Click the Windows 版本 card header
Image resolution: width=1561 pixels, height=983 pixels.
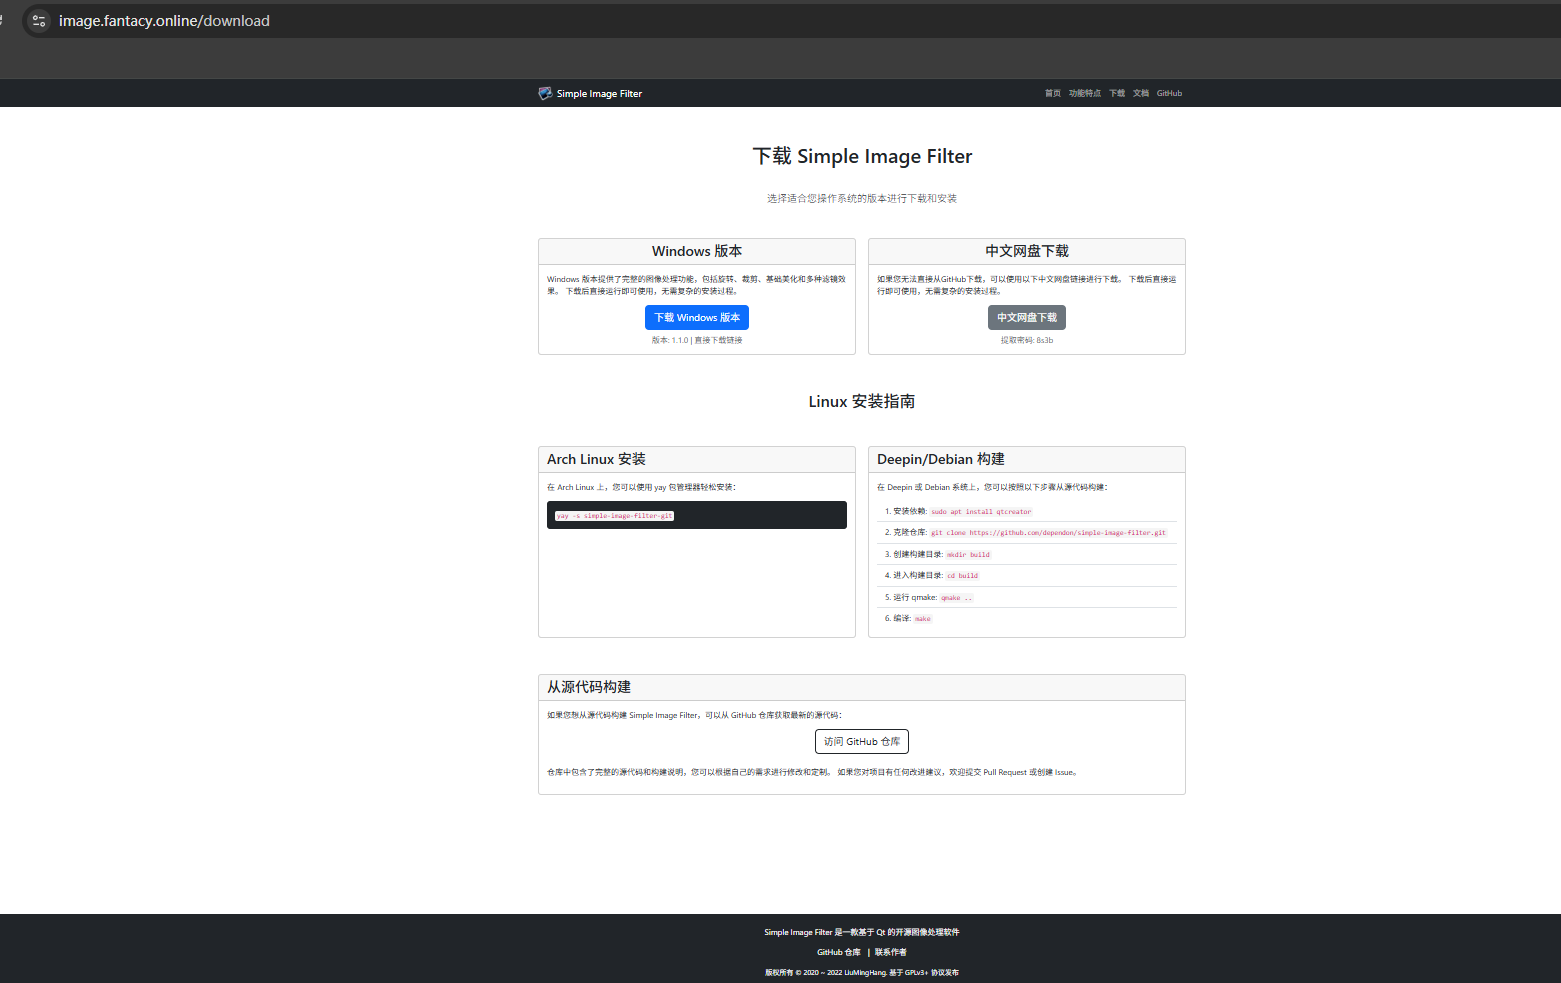click(697, 251)
